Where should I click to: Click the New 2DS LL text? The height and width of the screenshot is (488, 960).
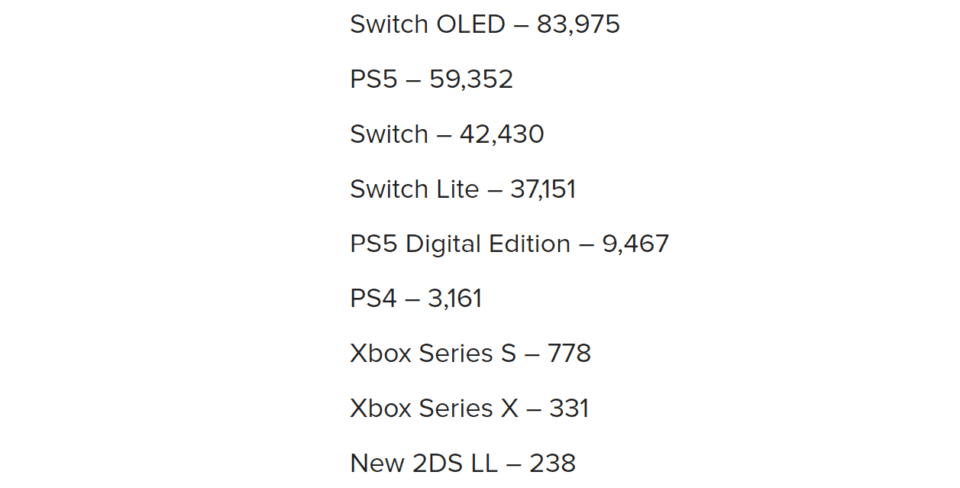[x=421, y=464]
